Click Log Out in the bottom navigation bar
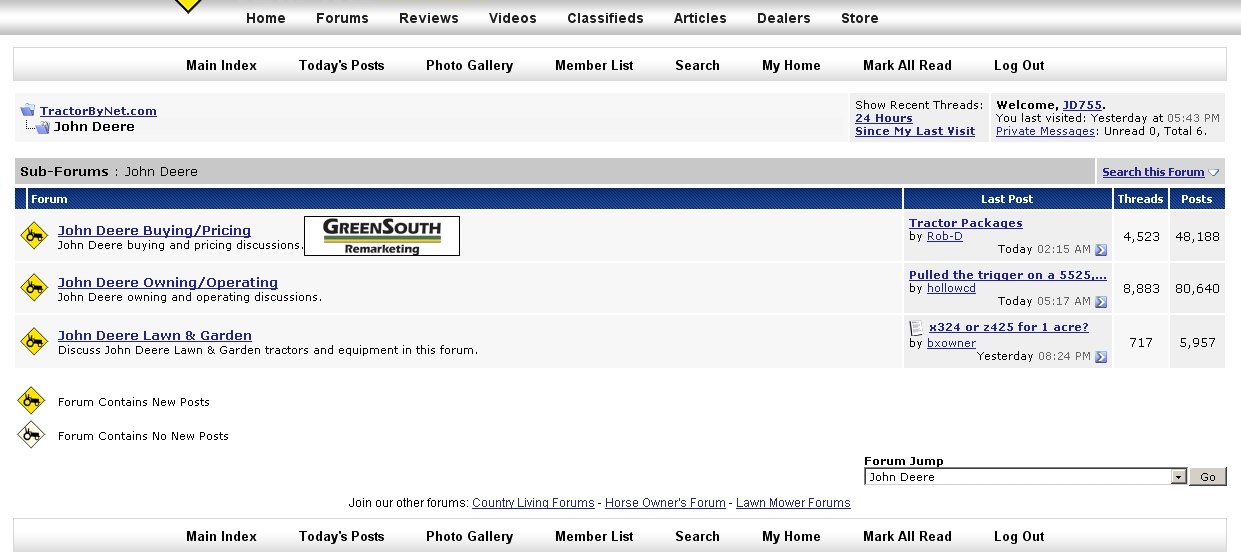 pos(1019,536)
